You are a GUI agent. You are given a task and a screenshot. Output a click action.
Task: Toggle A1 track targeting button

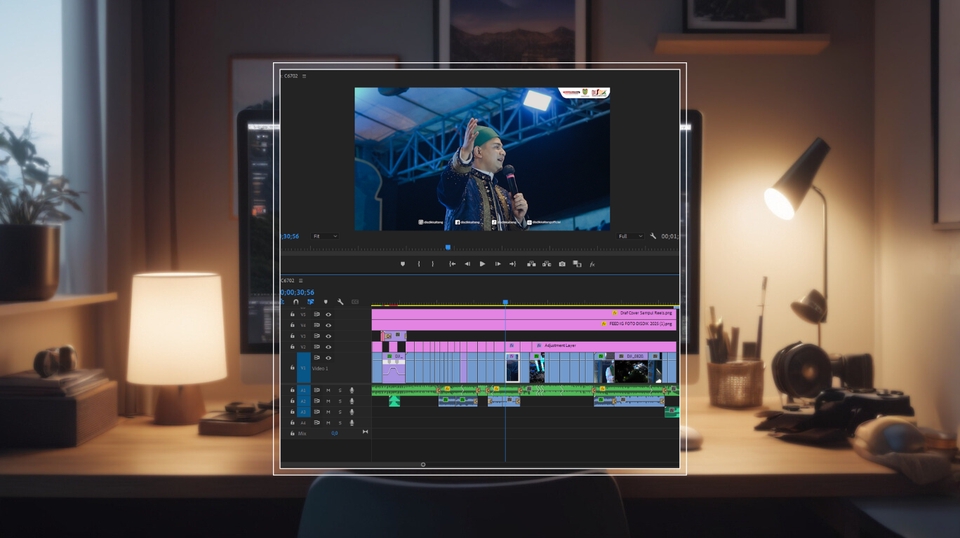[x=304, y=390]
